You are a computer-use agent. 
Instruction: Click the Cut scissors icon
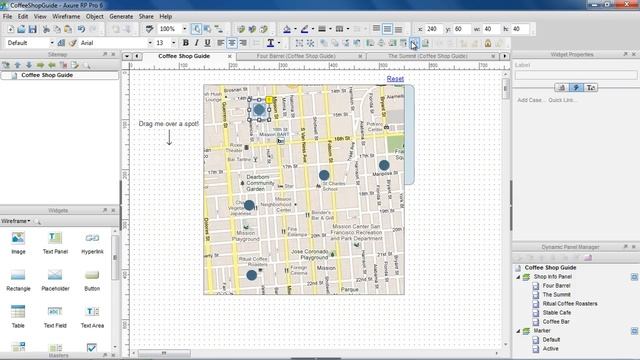(46, 29)
